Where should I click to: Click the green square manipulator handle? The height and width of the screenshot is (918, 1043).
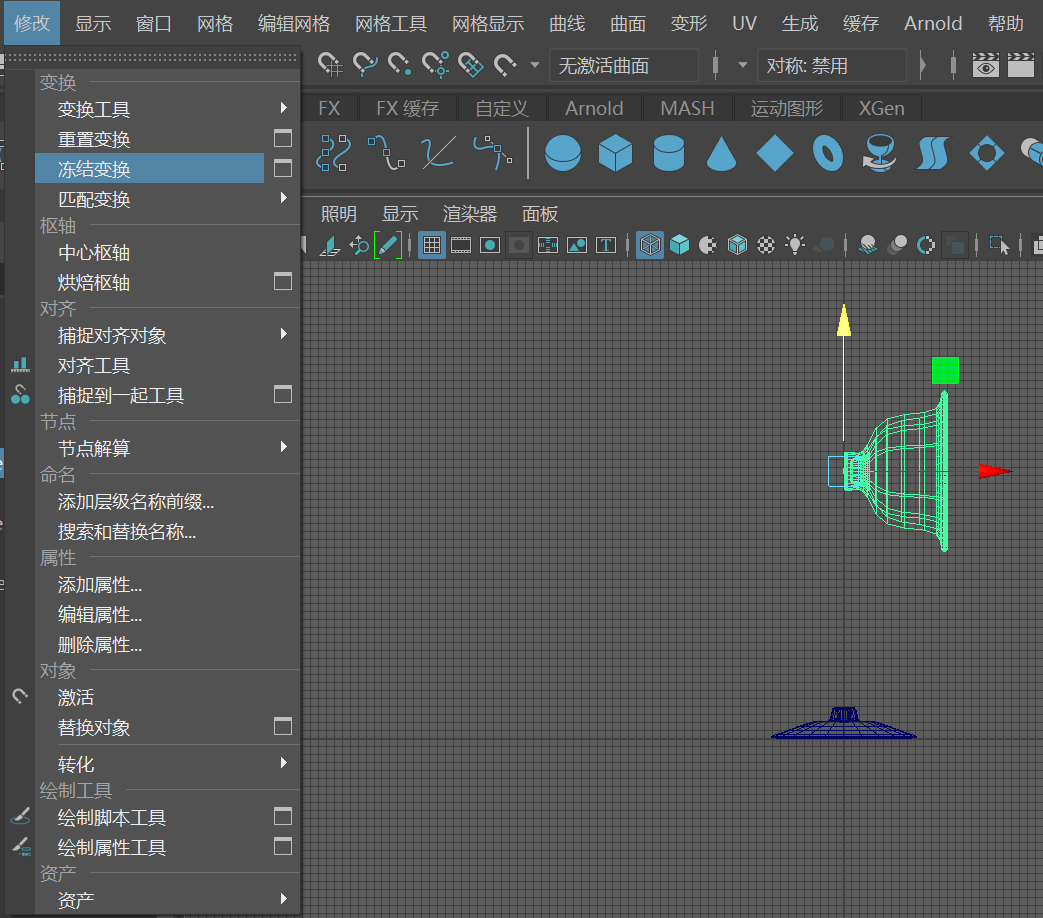[x=945, y=371]
